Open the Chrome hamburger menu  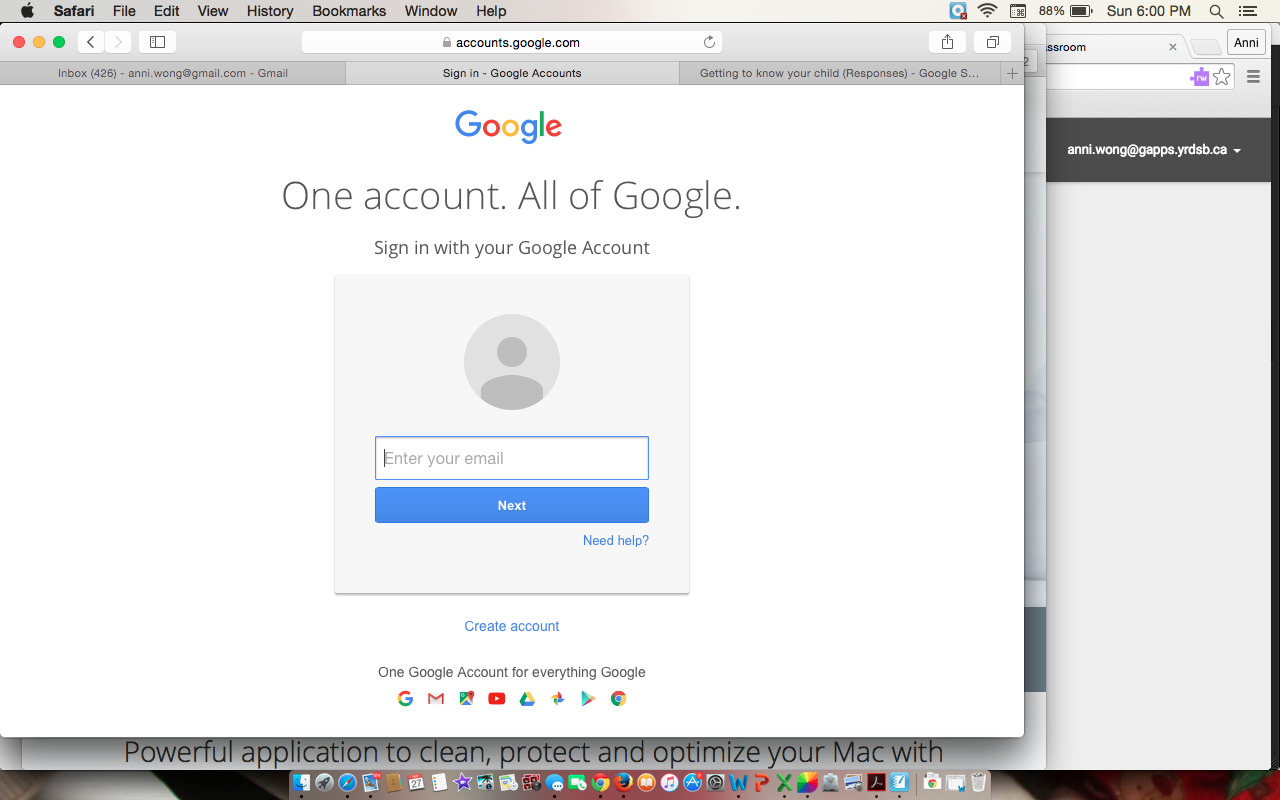(1254, 77)
